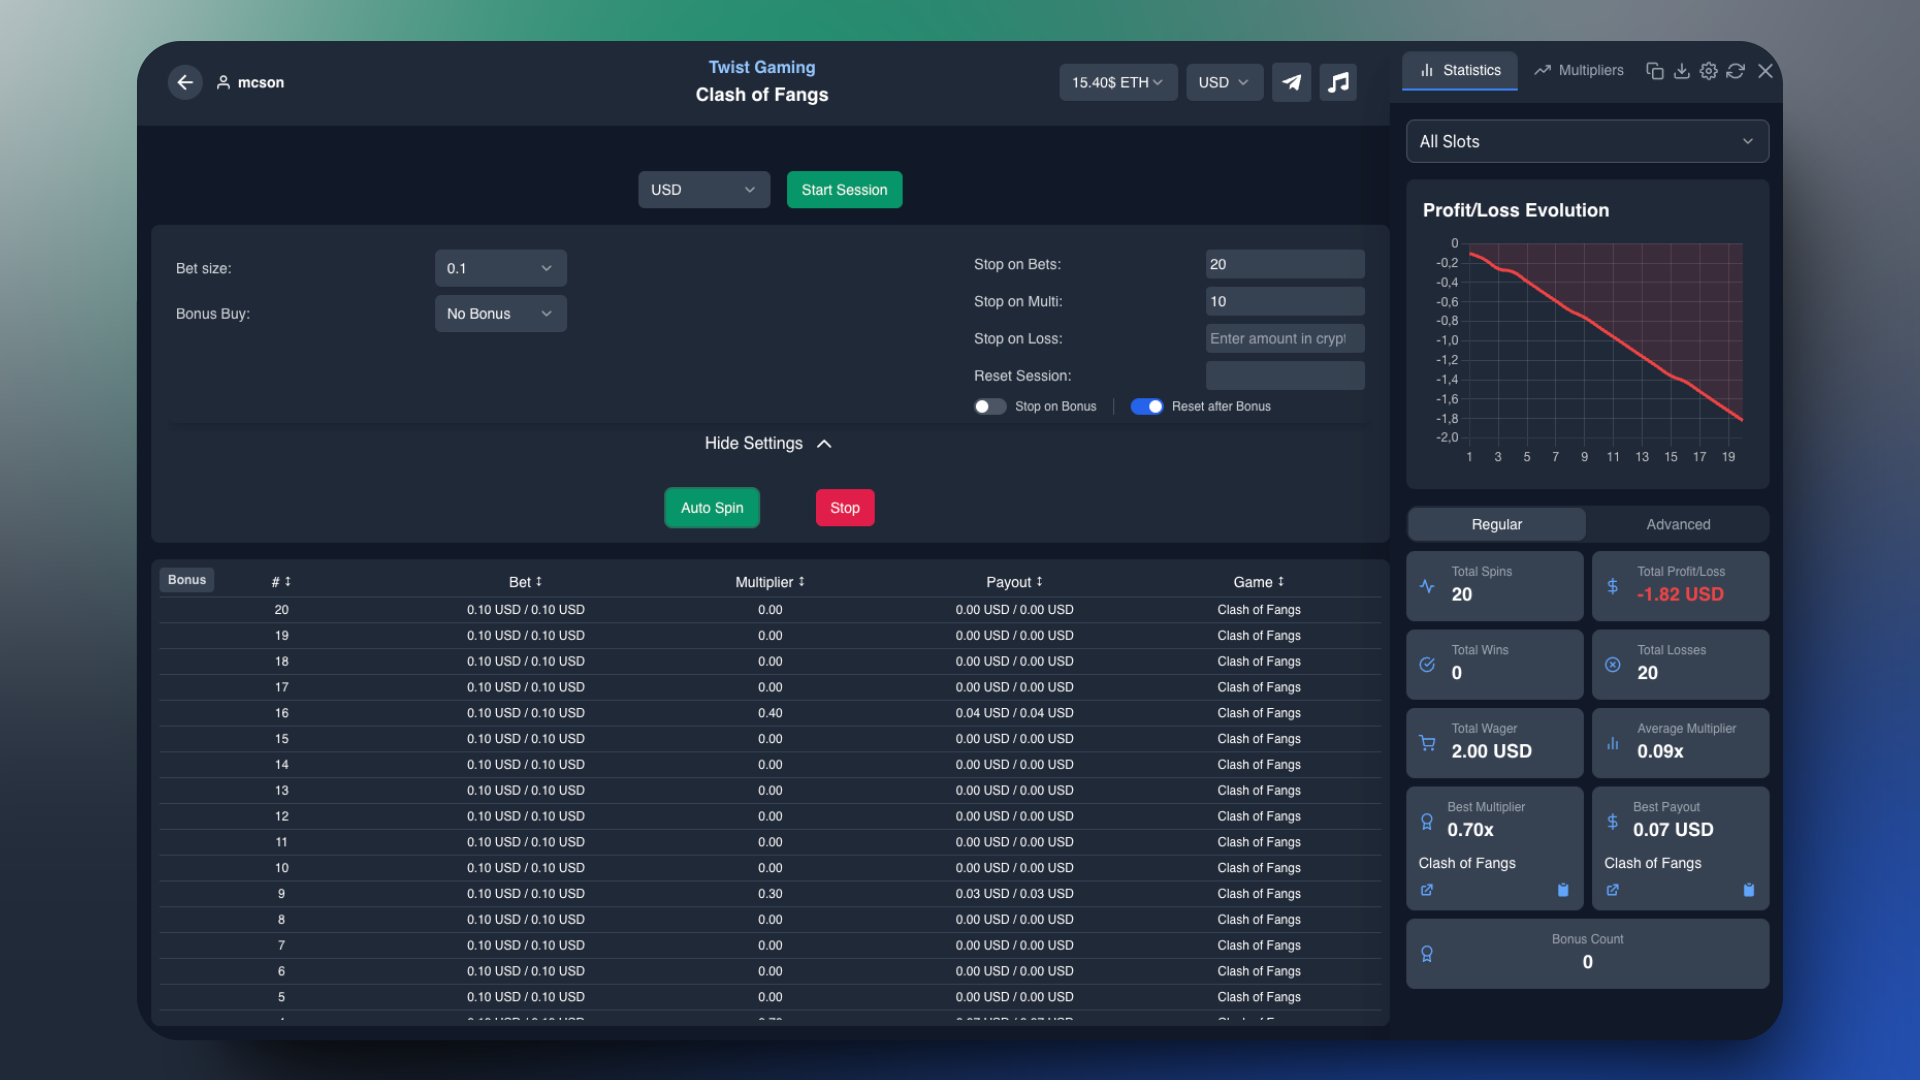
Task: Enable the Stop on Bonus toggle
Action: [990, 406]
